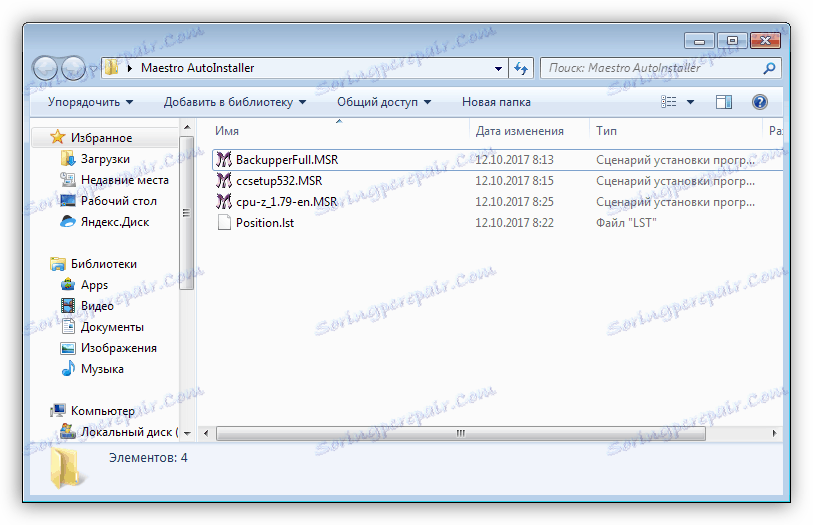The width and height of the screenshot is (813, 525).
Task: Click the Недавние места icon
Action: tap(67, 180)
